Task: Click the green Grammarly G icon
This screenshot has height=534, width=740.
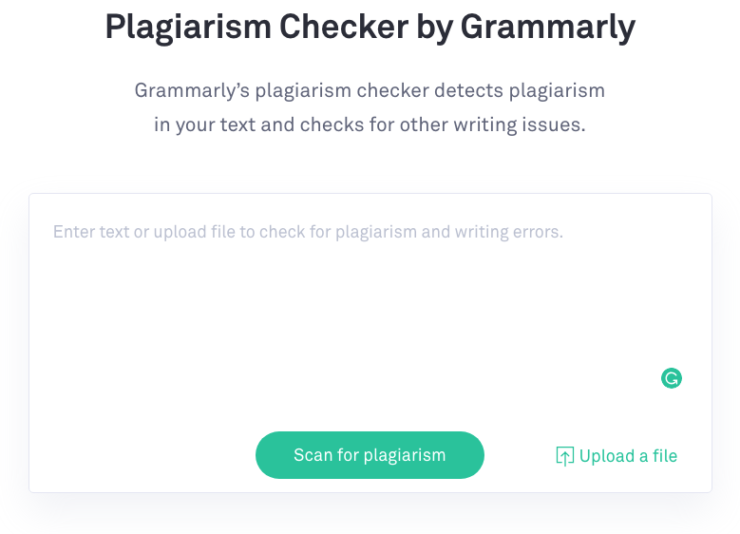Action: point(672,378)
